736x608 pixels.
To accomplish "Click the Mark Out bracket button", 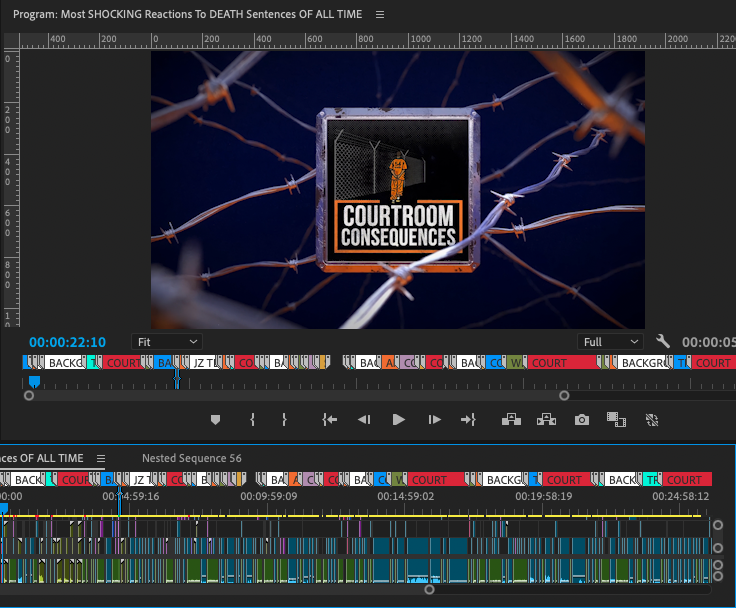I will point(284,419).
